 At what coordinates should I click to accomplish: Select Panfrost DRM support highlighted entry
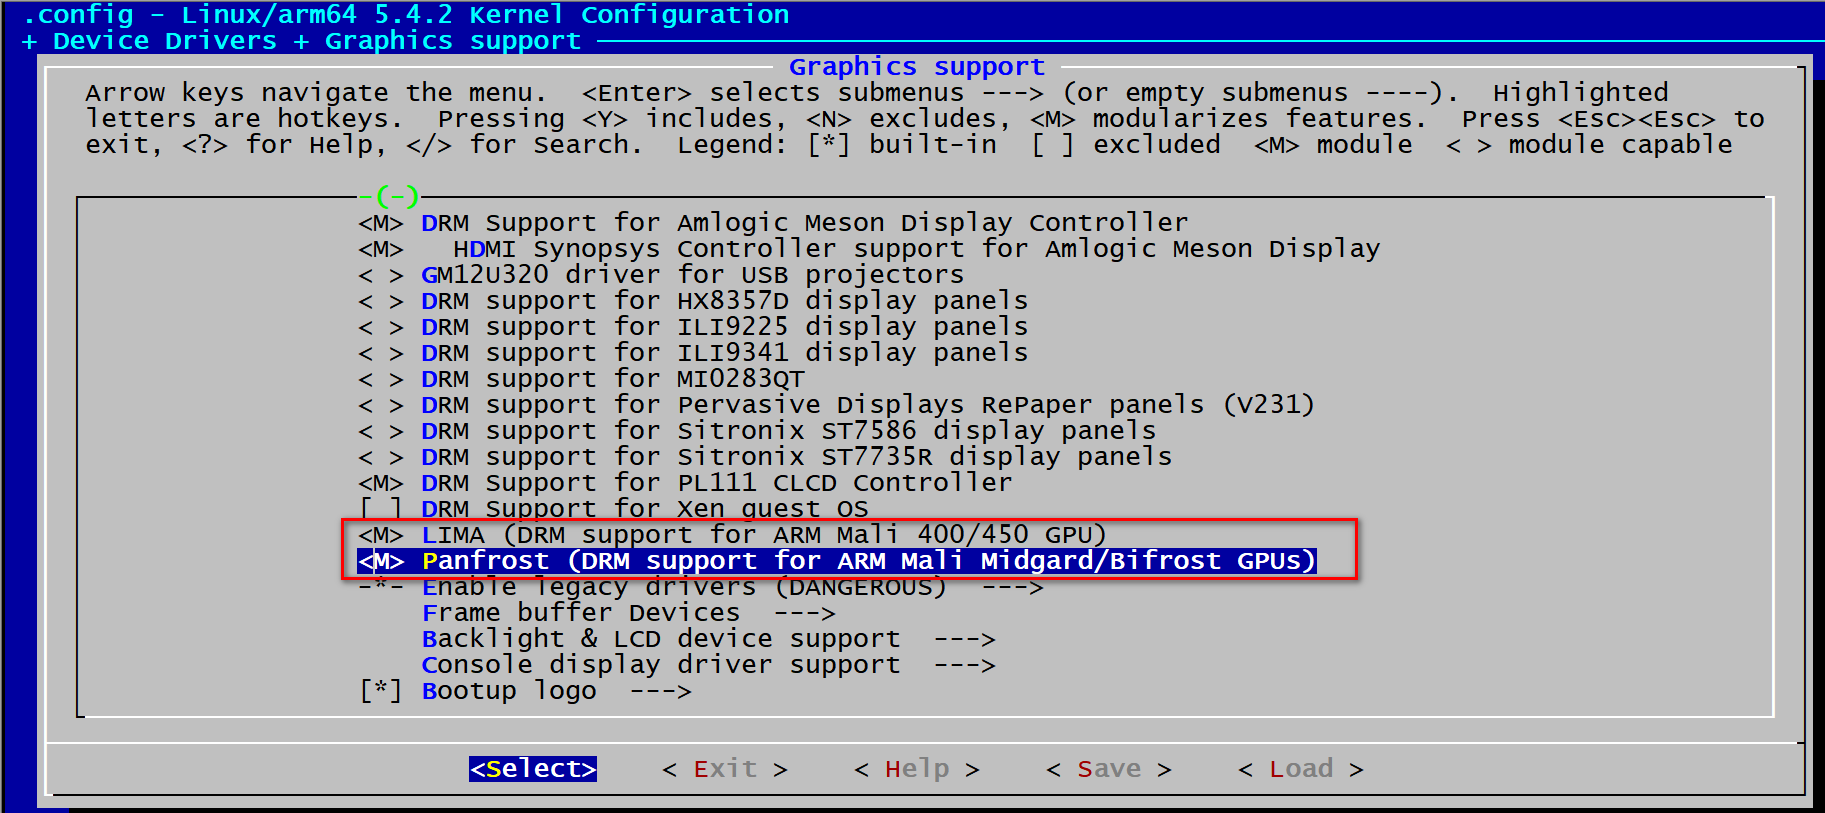tap(837, 561)
